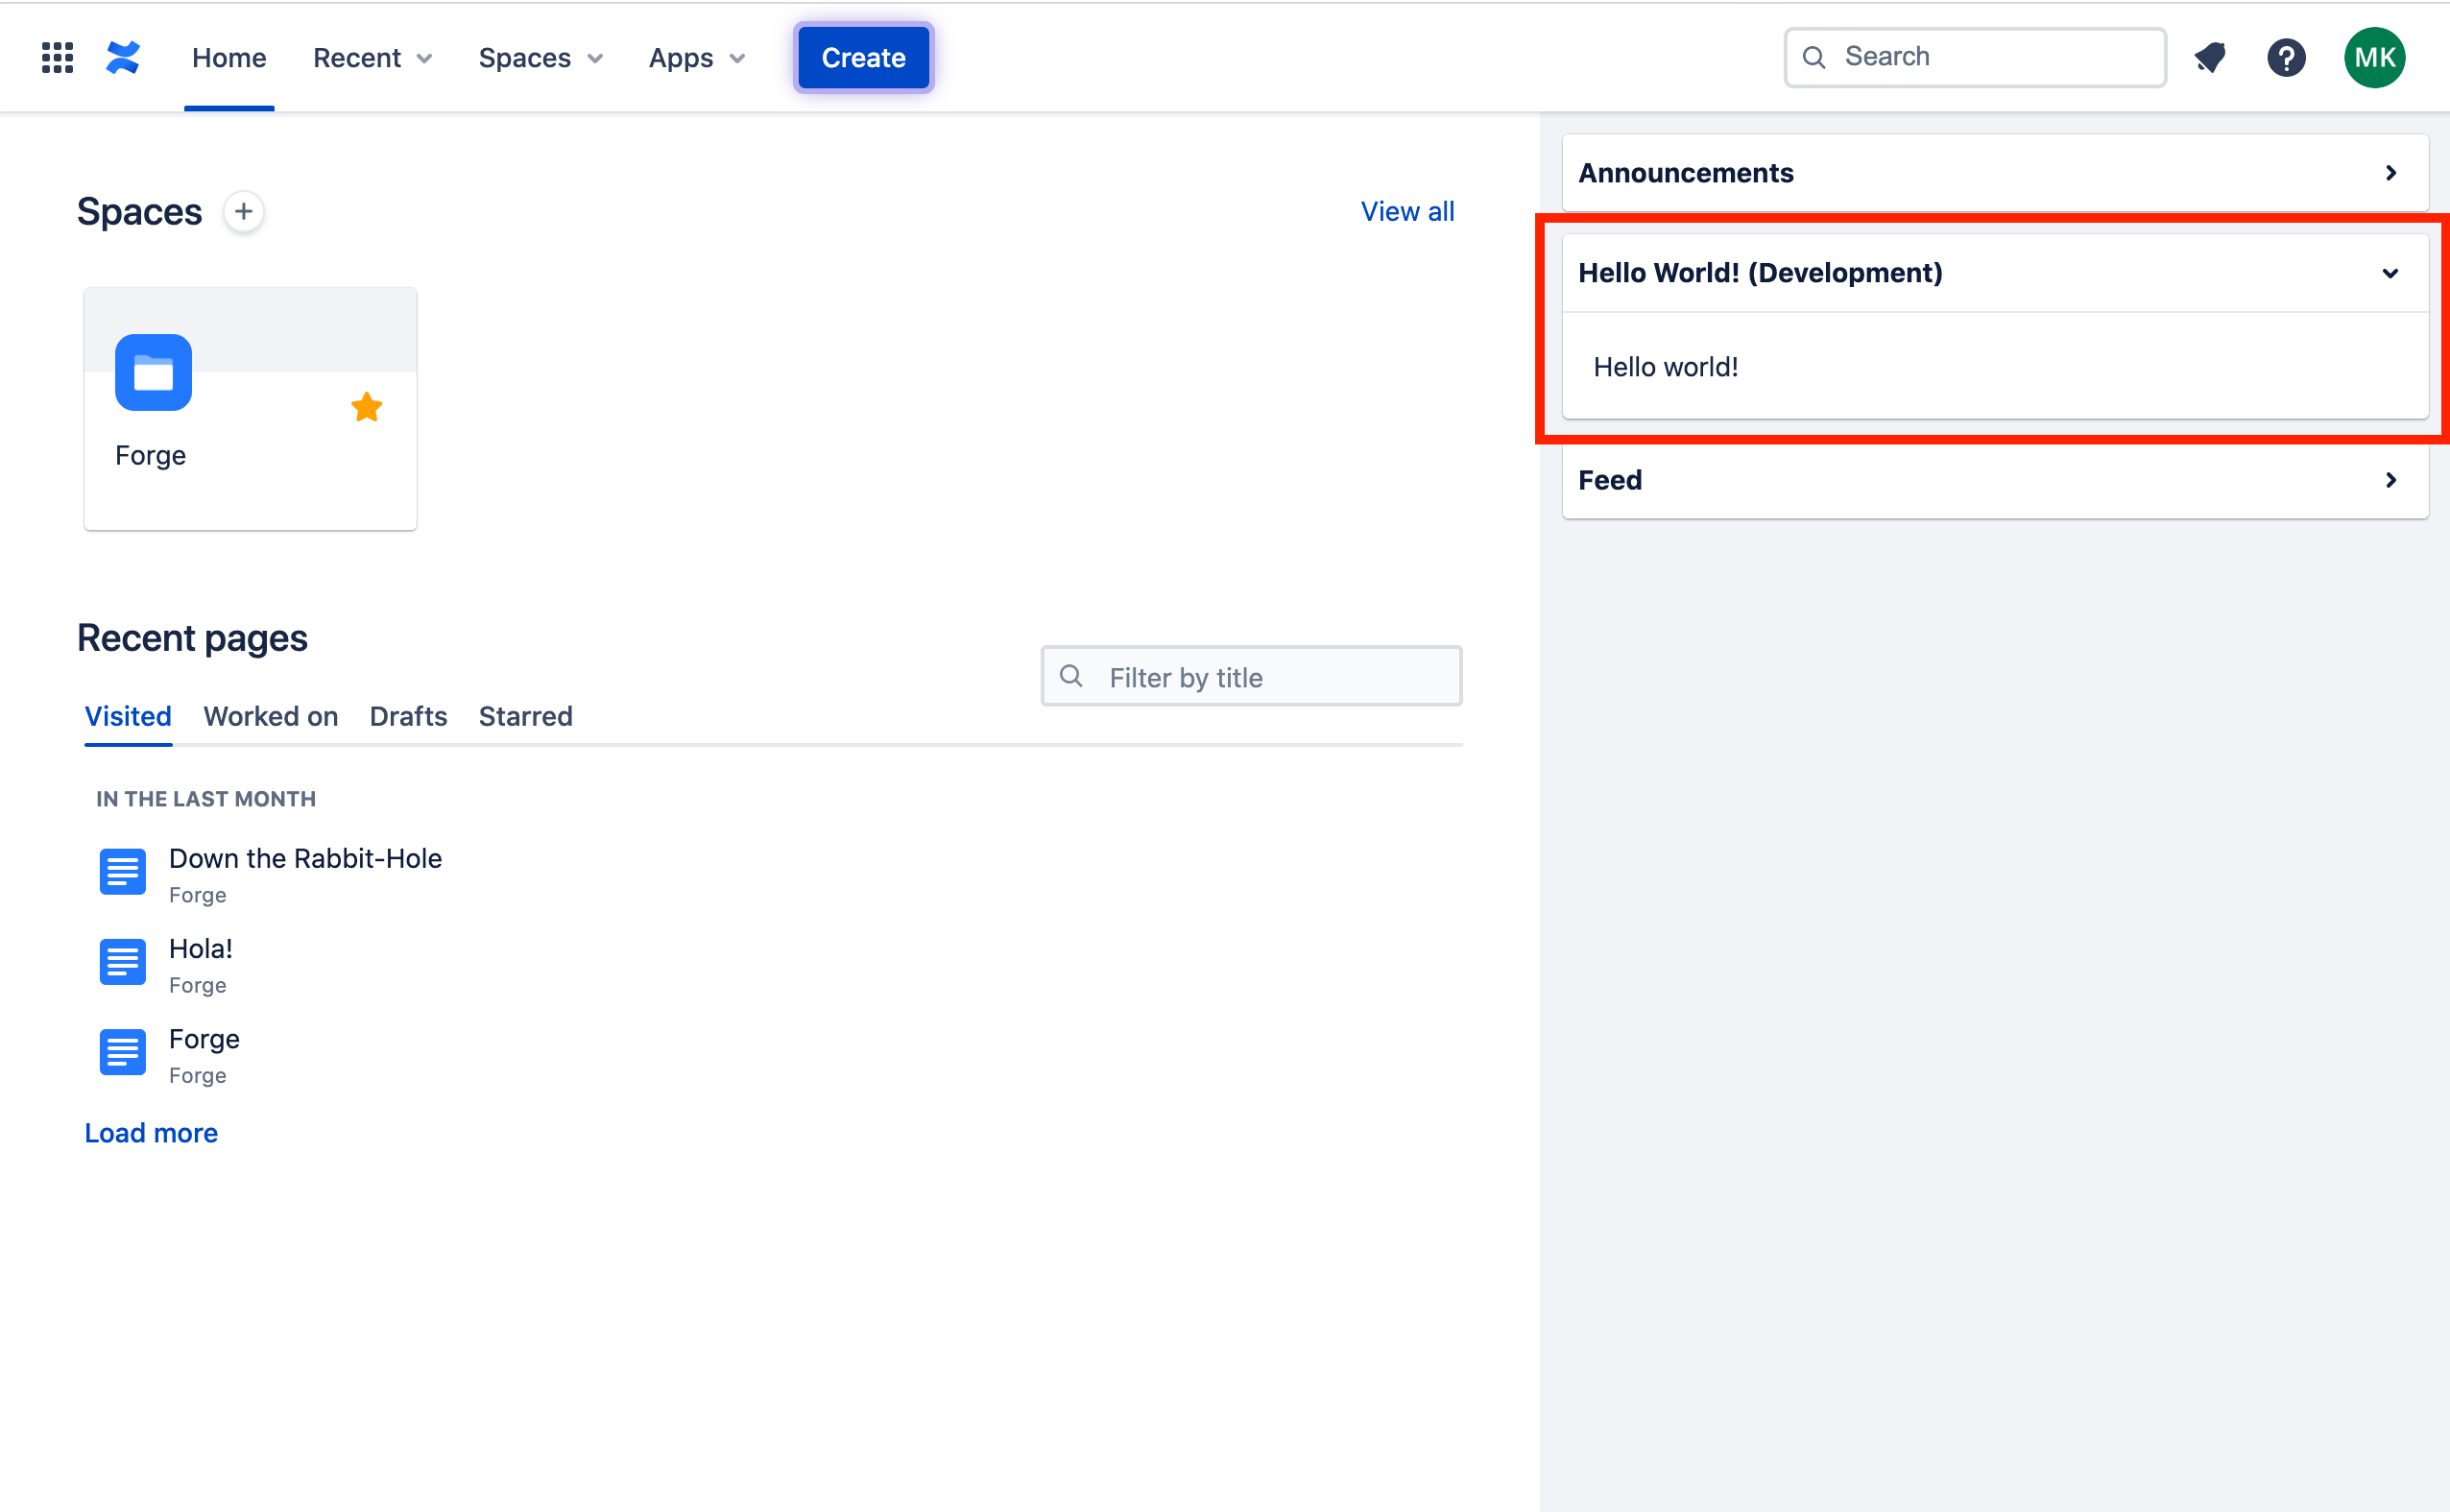Viewport: 2450px width, 1512px height.
Task: Click the View all link for Spaces
Action: (1407, 211)
